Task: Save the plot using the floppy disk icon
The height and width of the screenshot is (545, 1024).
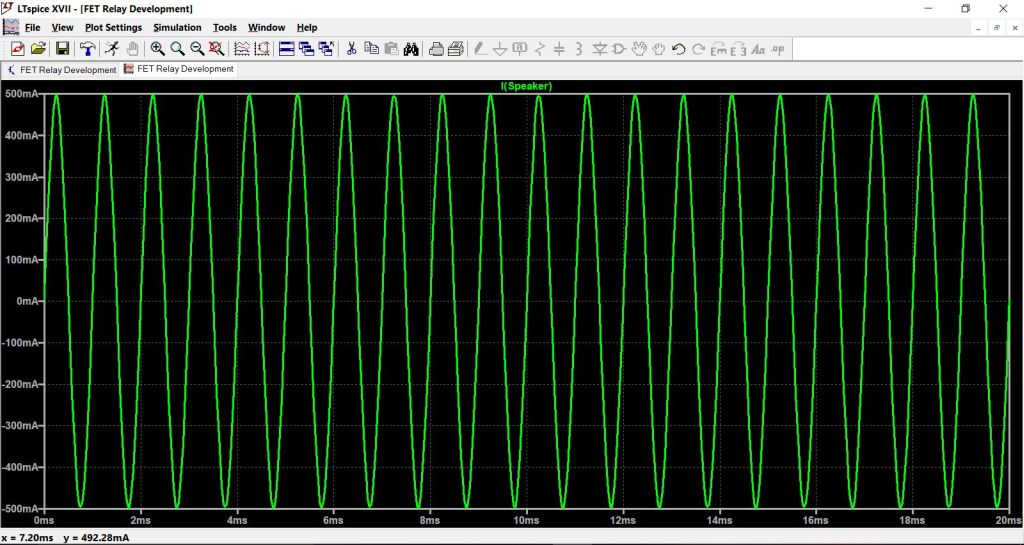Action: coord(63,49)
